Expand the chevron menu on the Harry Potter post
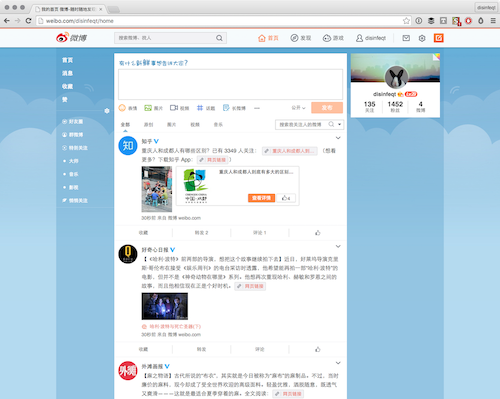500x399 pixels. (338, 246)
